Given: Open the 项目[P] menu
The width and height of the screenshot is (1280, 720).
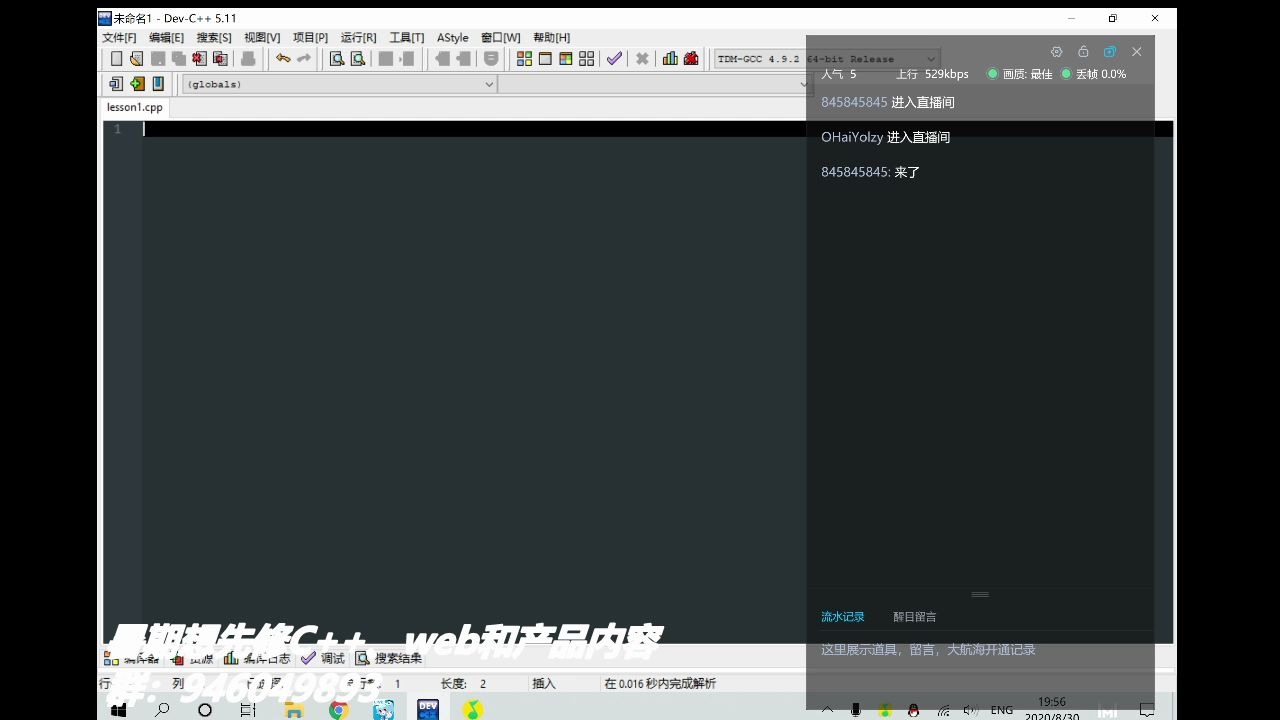Looking at the screenshot, I should [x=310, y=38].
